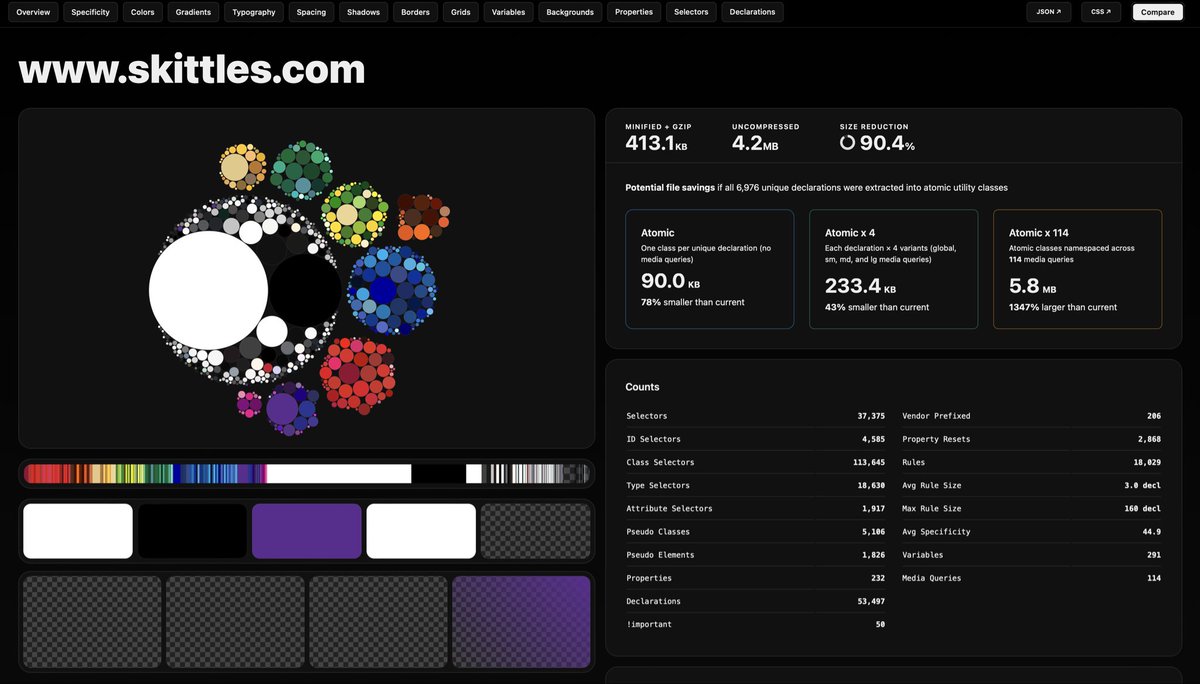Click the Type Selectors row label
This screenshot has width=1200, height=684.
pos(658,485)
